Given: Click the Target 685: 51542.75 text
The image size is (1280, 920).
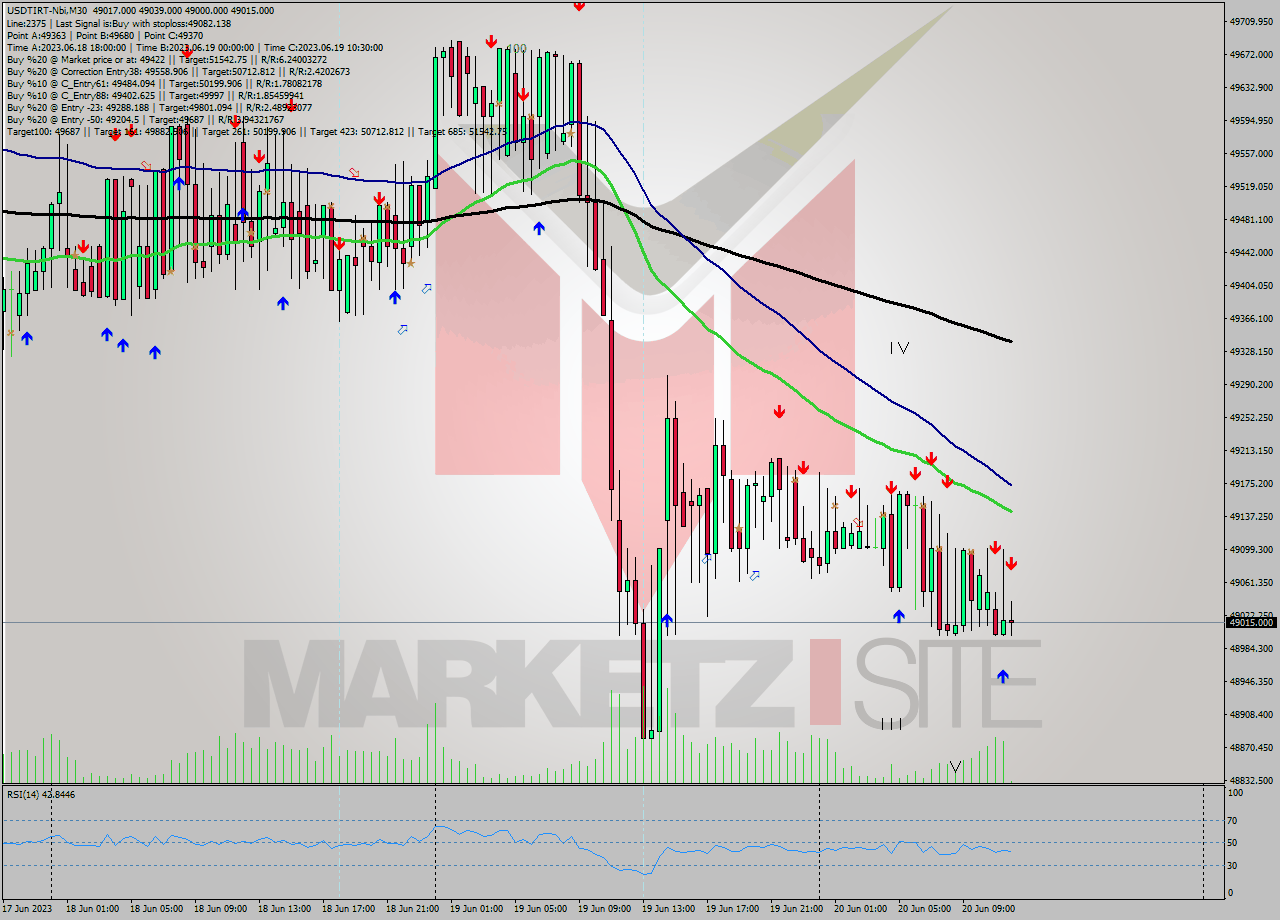Looking at the screenshot, I should (463, 131).
